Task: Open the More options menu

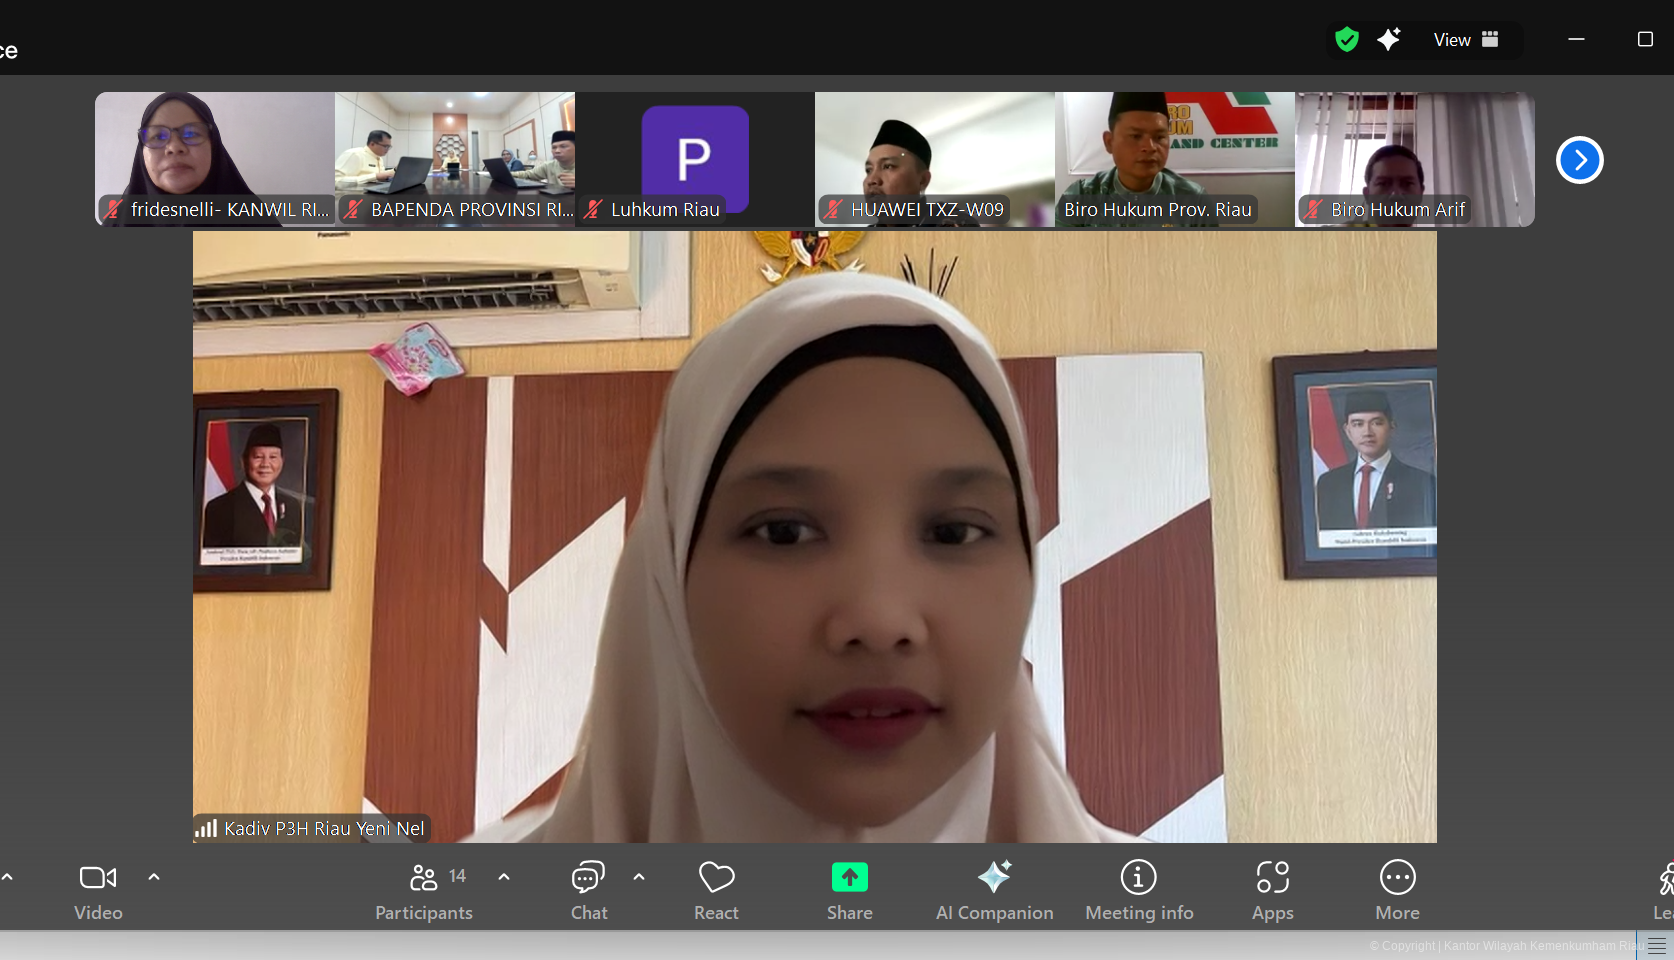Action: click(1397, 889)
